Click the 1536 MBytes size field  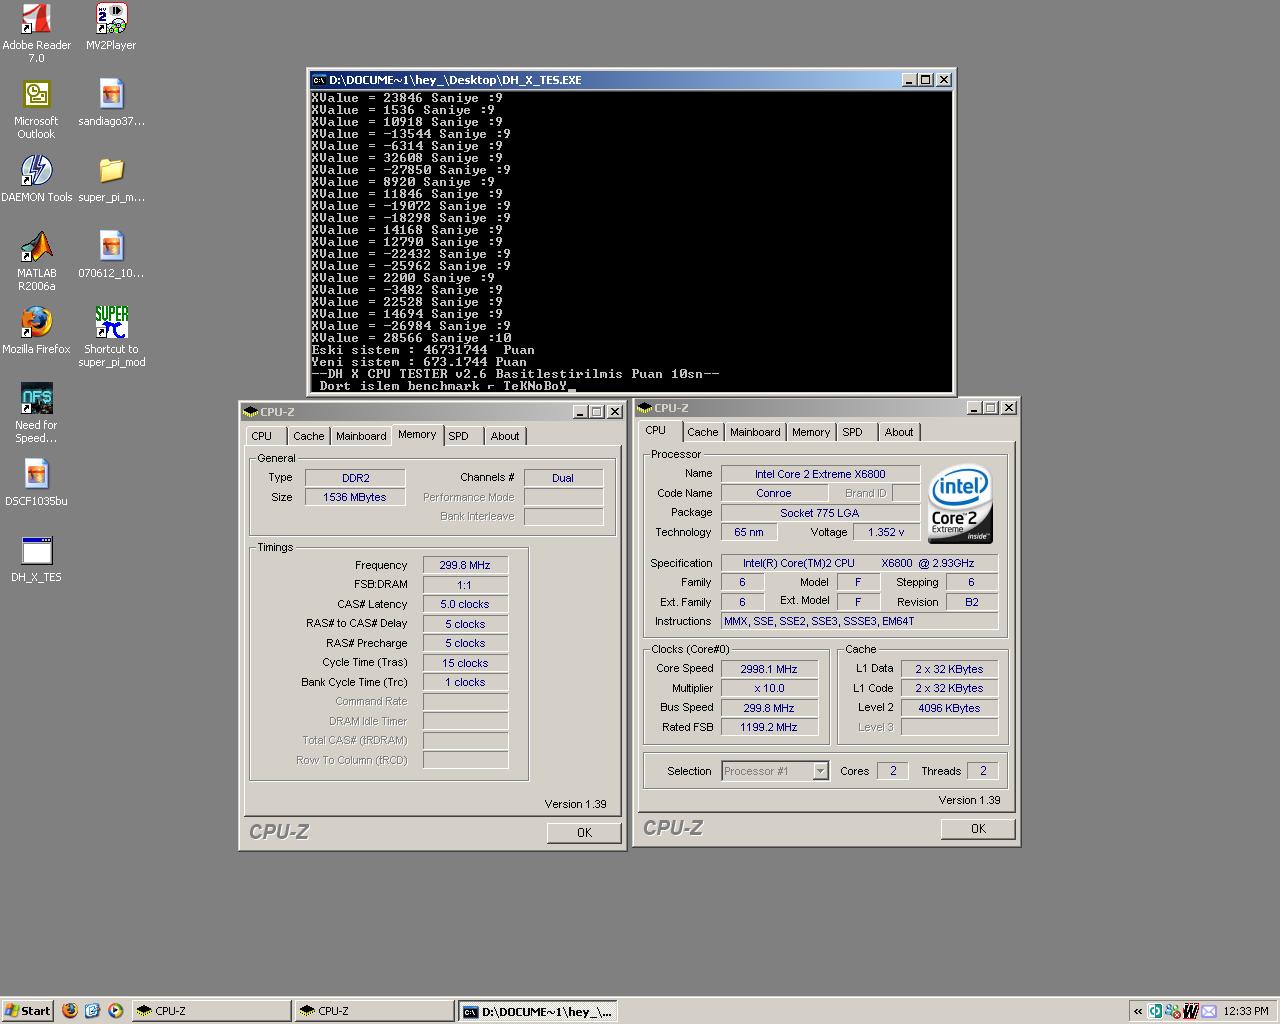tap(355, 497)
